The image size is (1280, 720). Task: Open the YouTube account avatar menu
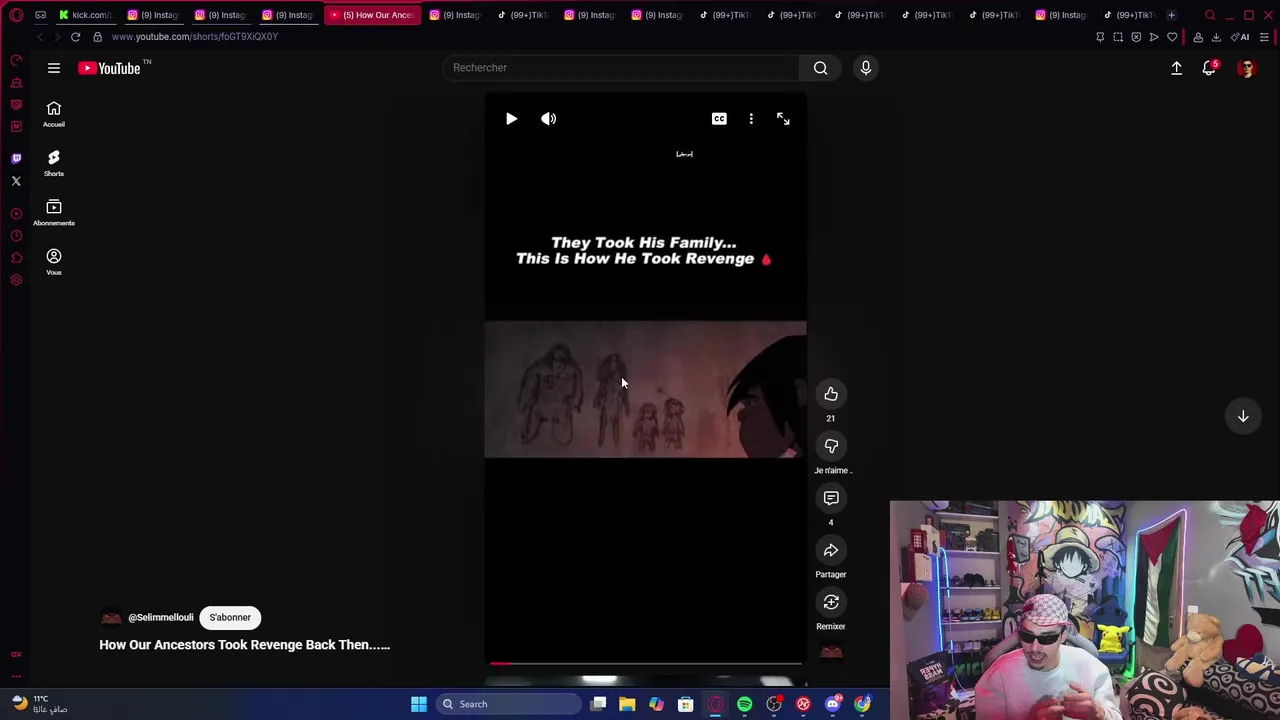click(1246, 68)
